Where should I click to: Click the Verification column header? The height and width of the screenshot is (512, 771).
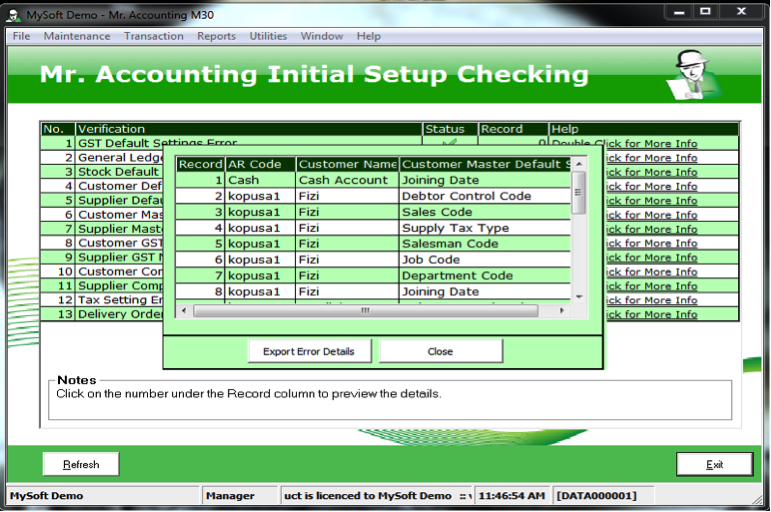coord(249,129)
